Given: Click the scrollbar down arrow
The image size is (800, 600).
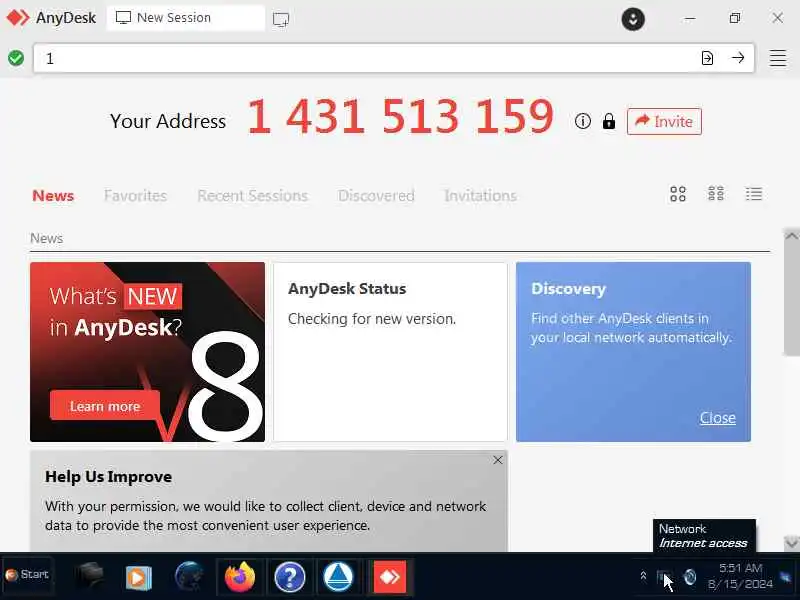Looking at the screenshot, I should 791,543.
